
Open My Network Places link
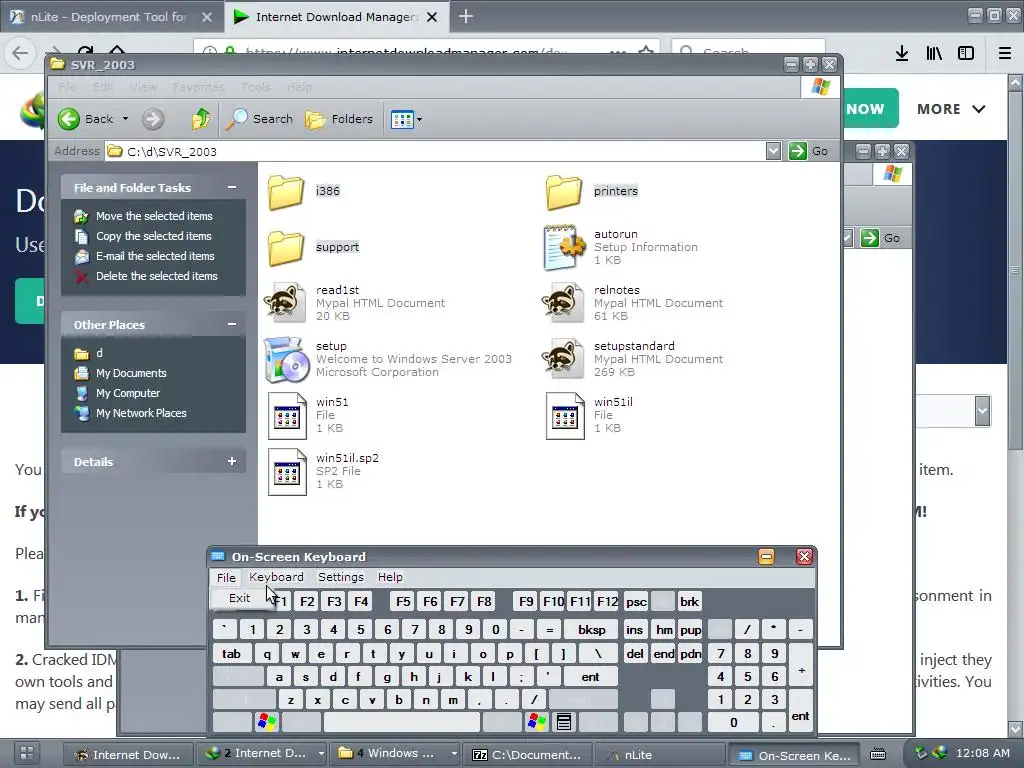coord(141,413)
